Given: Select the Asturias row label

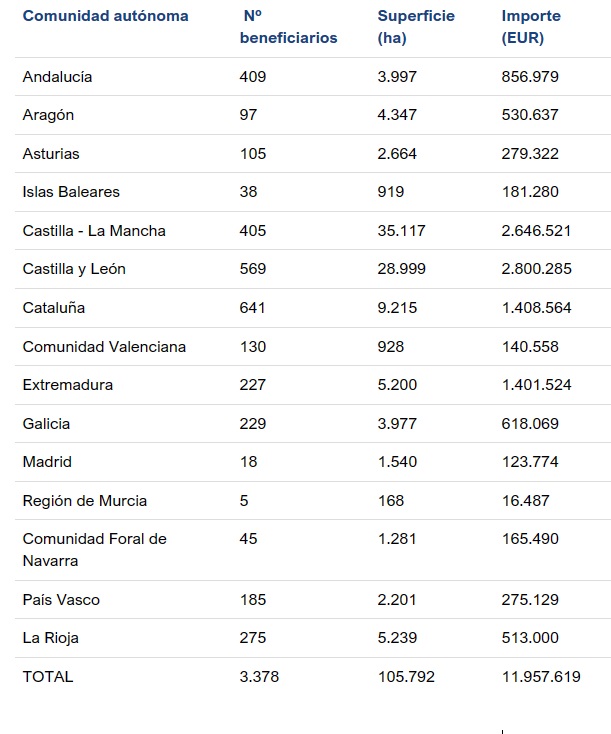Looking at the screenshot, I should (x=51, y=154).
